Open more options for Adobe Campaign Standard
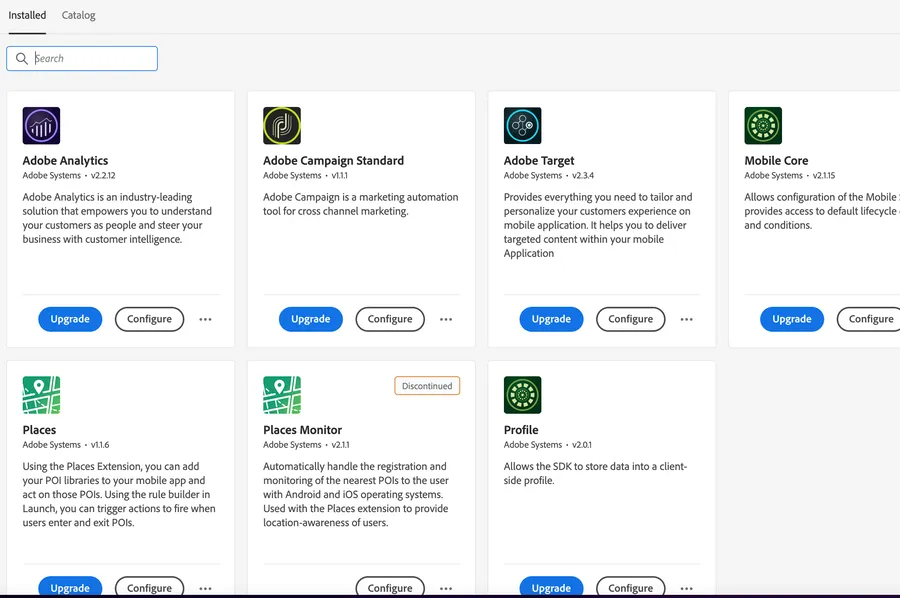The height and width of the screenshot is (598, 900). 446,319
